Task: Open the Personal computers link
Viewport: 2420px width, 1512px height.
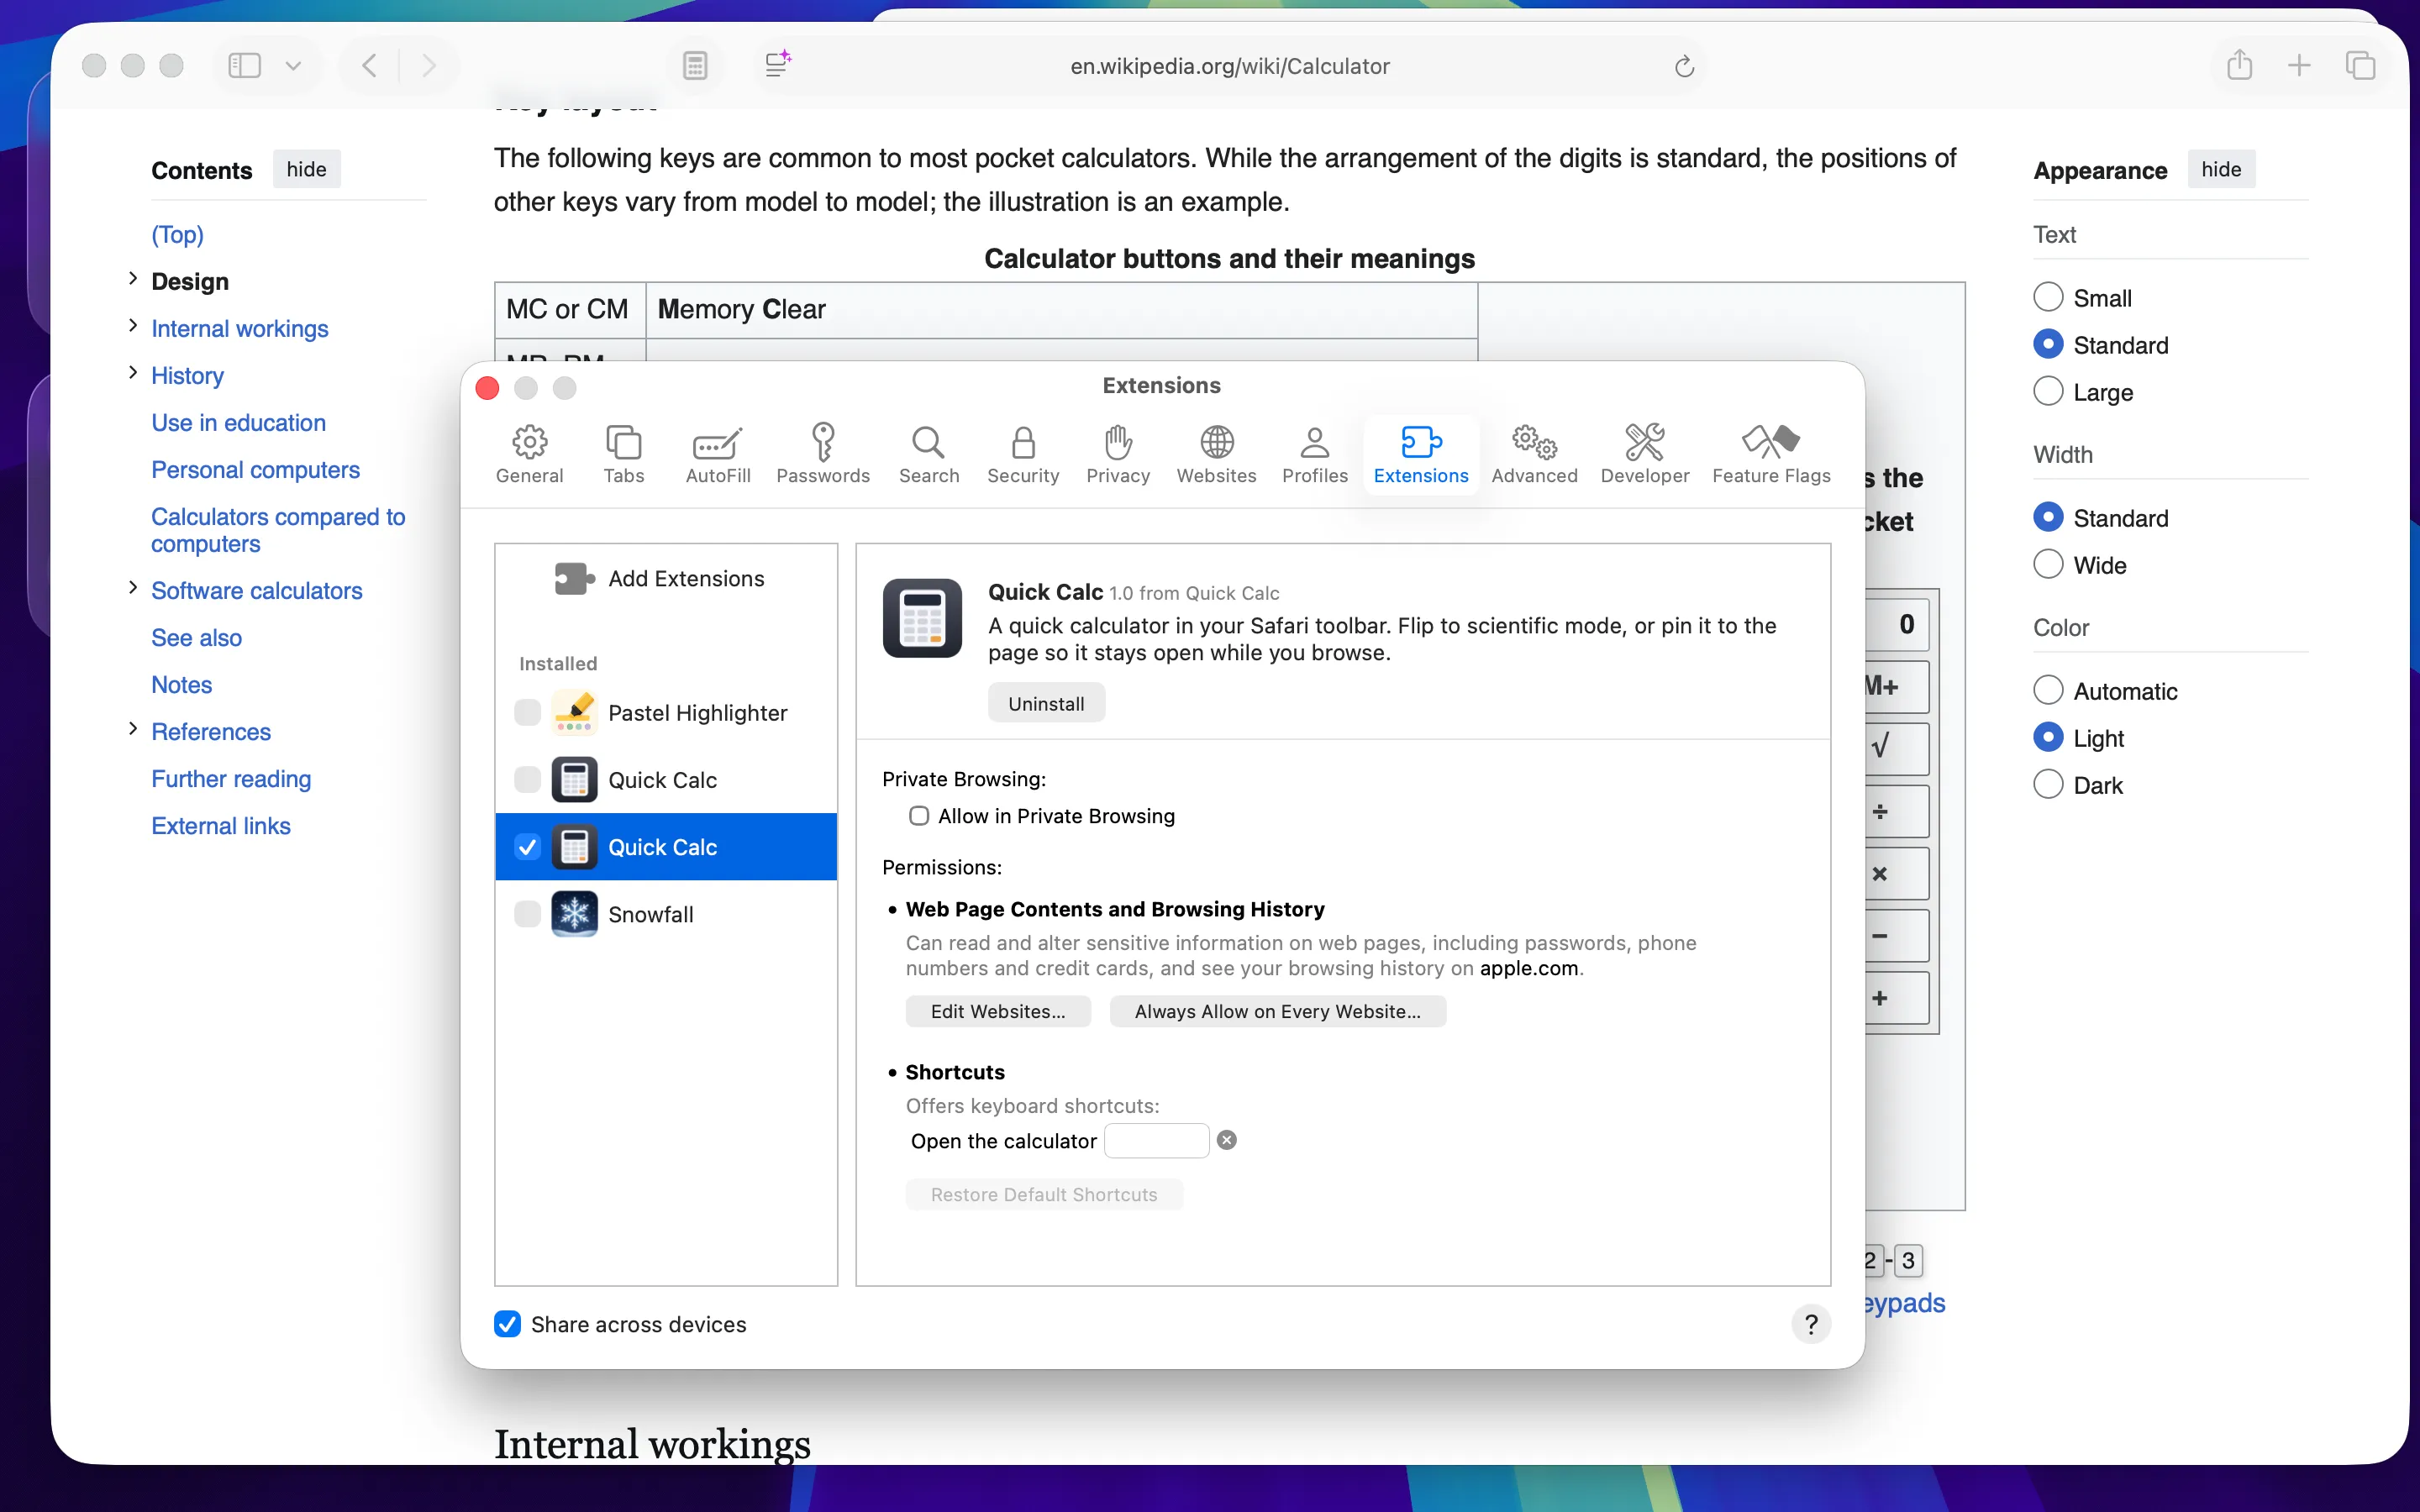Action: 255,469
